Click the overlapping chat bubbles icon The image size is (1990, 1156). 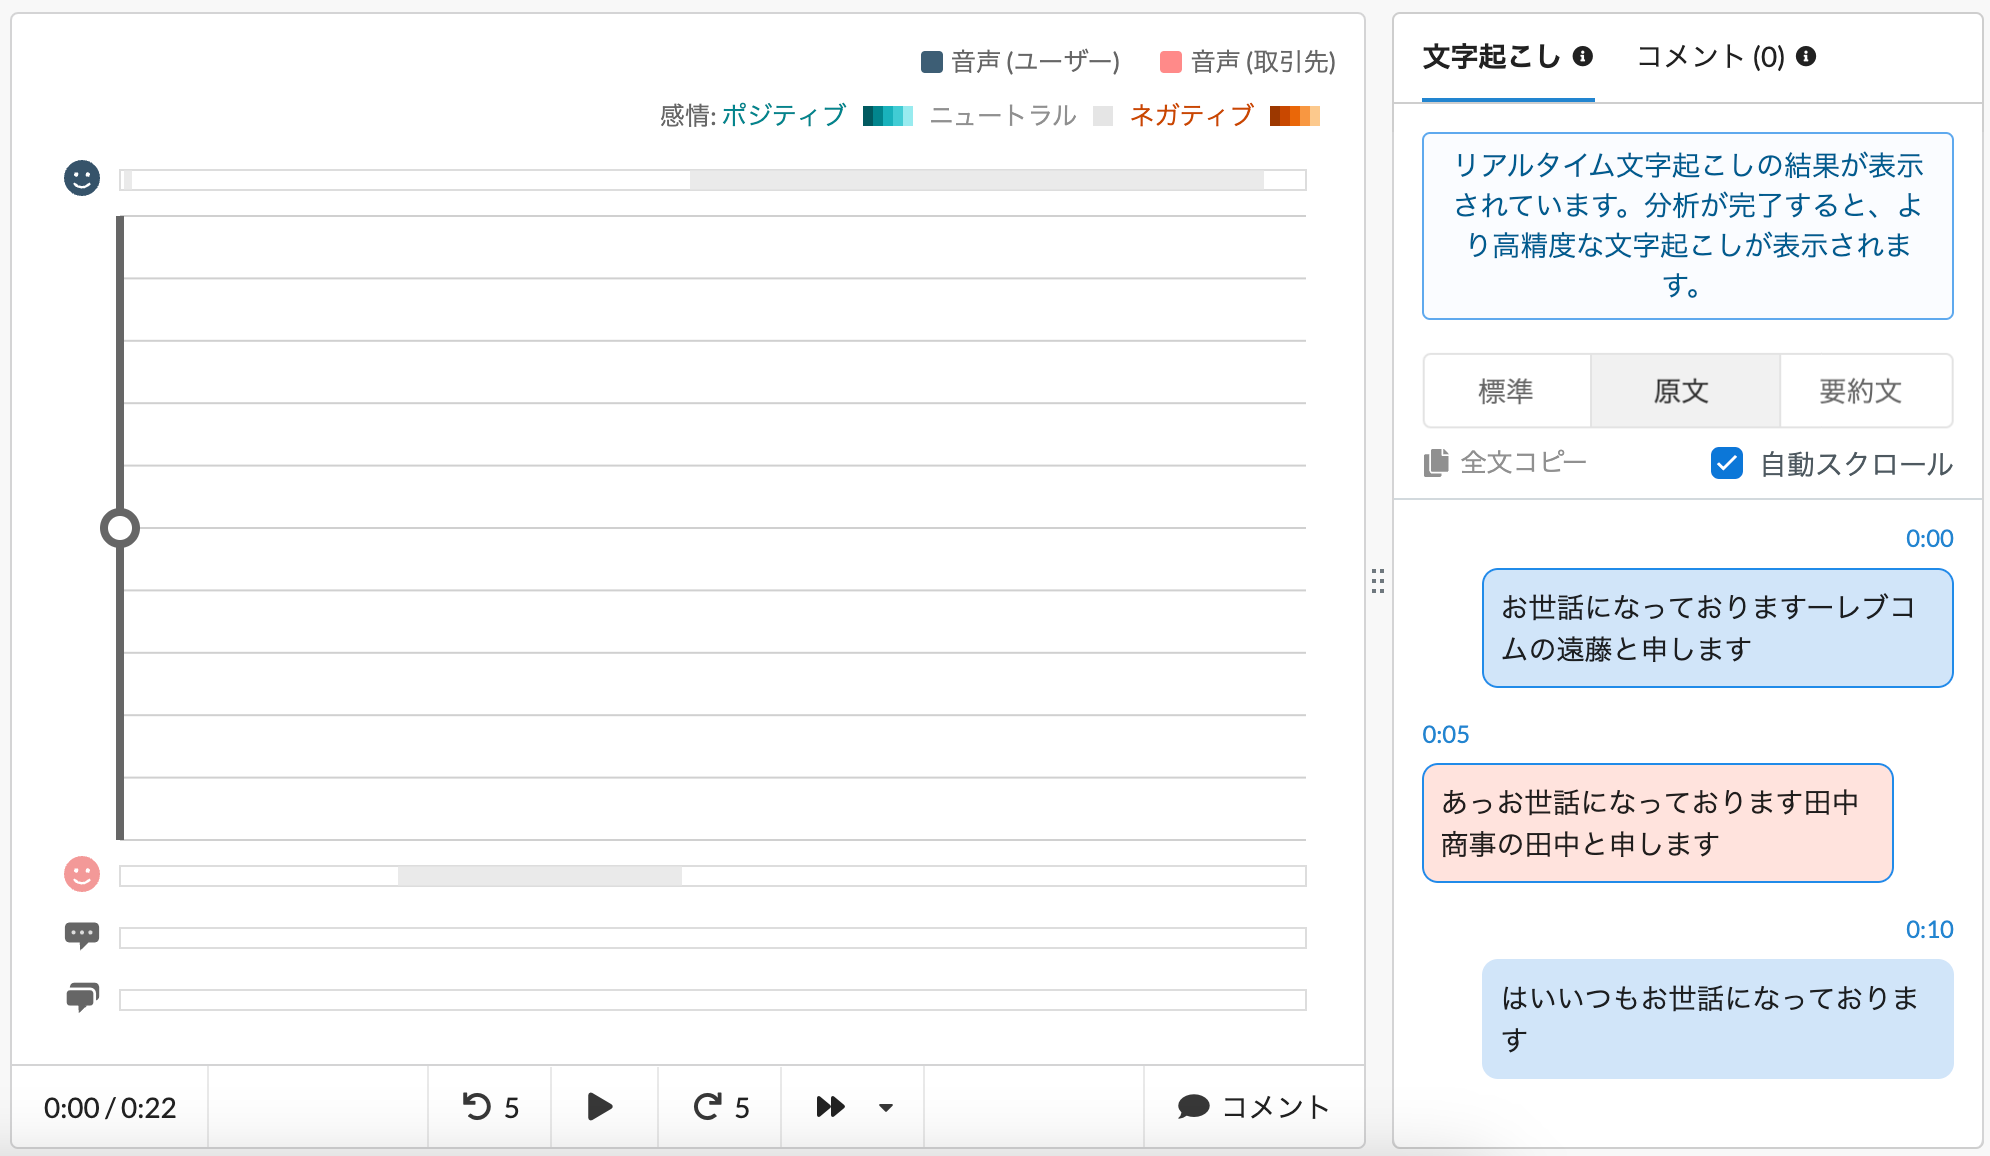(x=82, y=997)
